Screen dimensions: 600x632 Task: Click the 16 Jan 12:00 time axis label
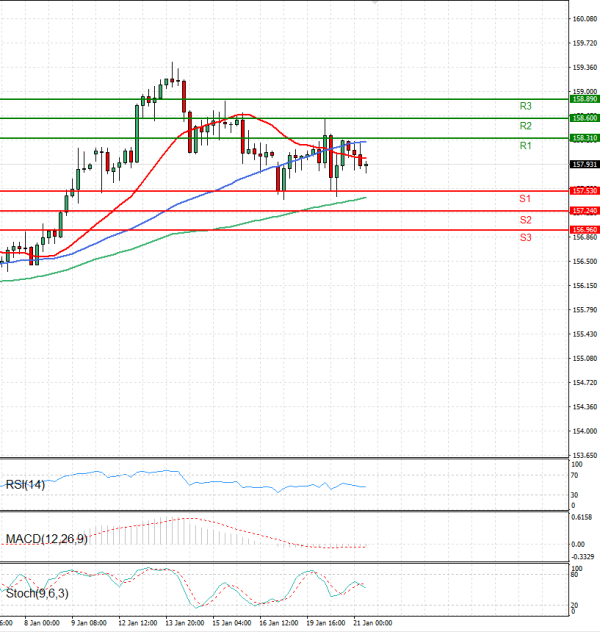click(277, 621)
